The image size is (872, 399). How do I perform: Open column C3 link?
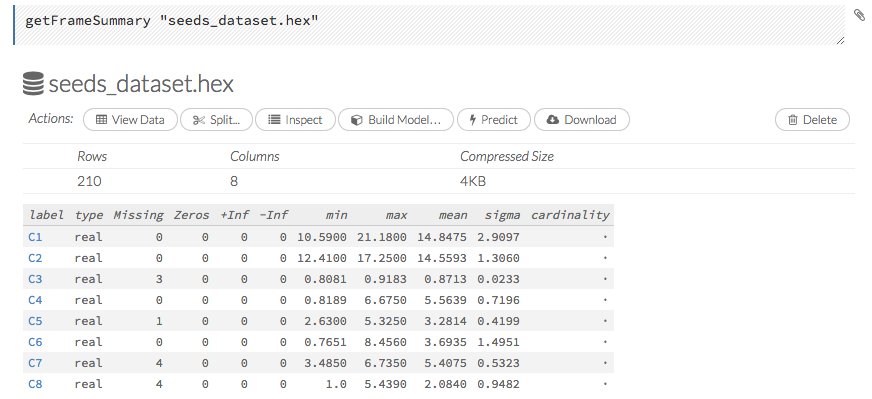click(x=35, y=279)
